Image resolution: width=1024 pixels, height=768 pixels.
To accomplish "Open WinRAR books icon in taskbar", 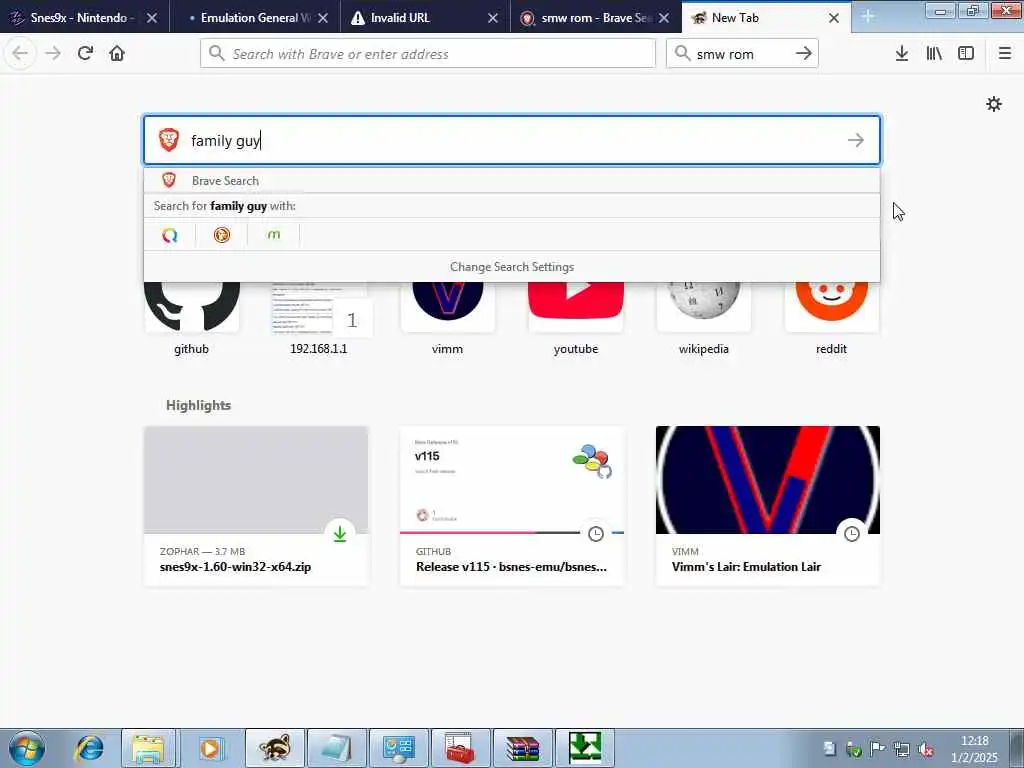I will [x=523, y=748].
